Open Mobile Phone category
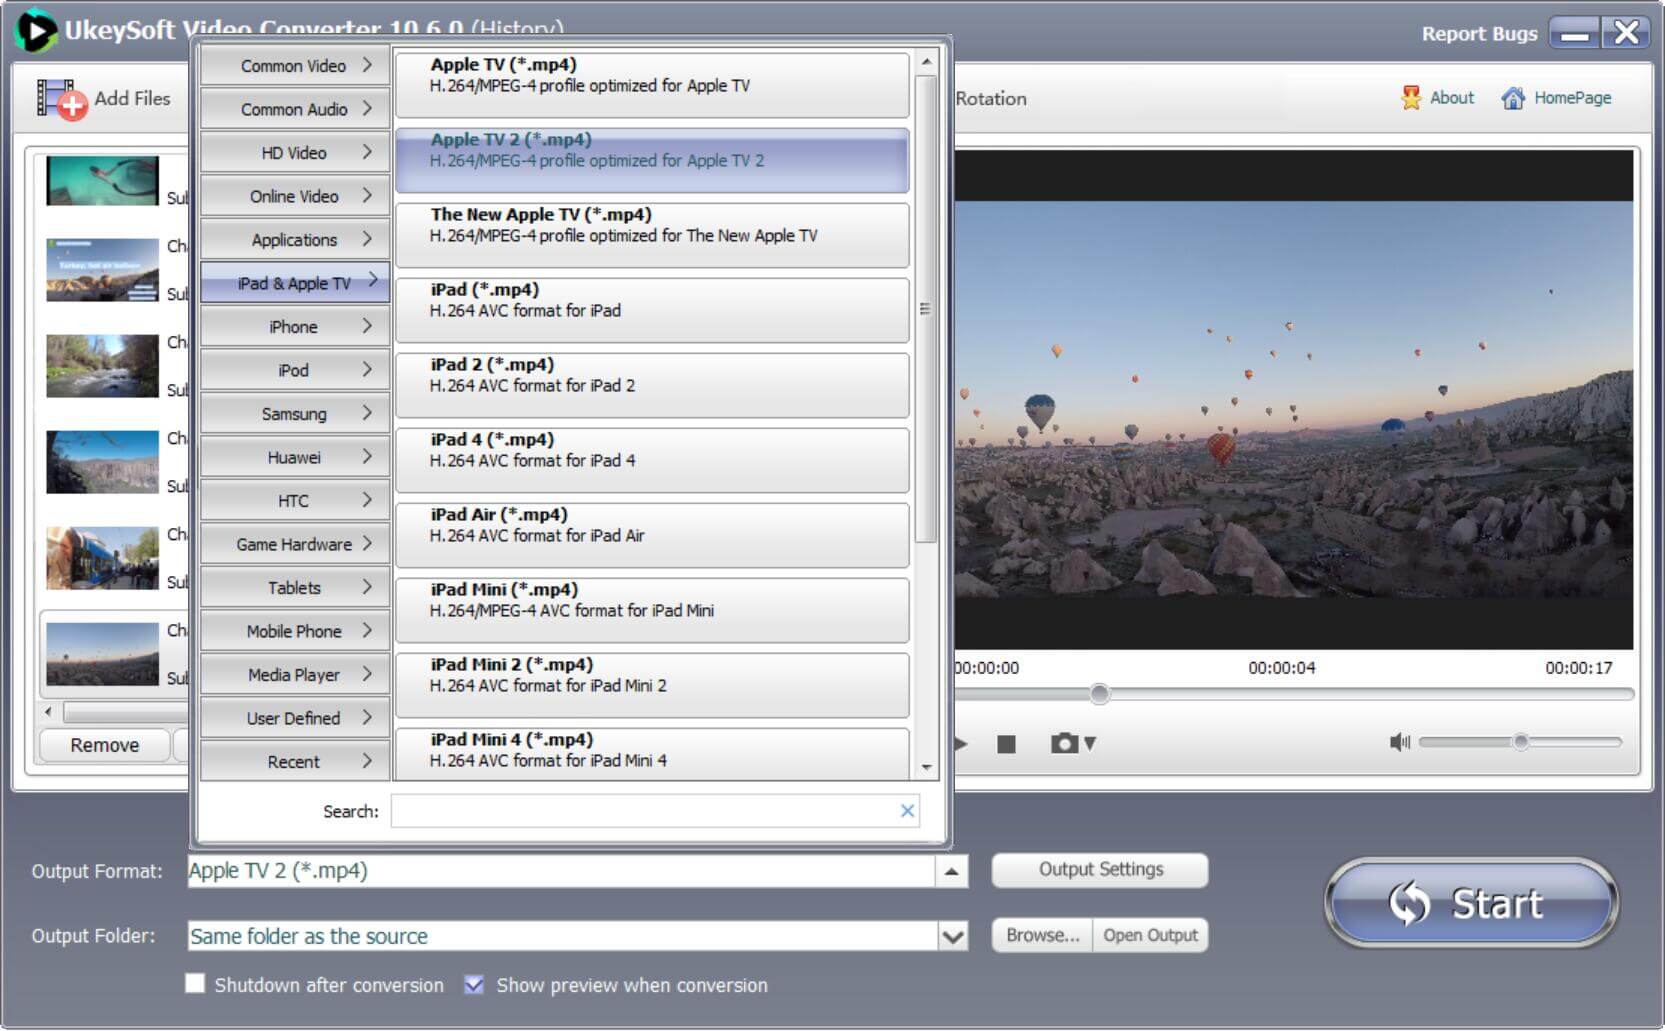This screenshot has height=1031, width=1665. tap(295, 631)
